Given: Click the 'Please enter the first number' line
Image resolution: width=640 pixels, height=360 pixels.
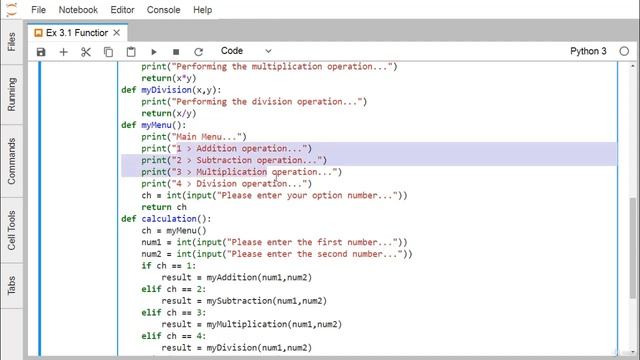Looking at the screenshot, I should 274,242.
